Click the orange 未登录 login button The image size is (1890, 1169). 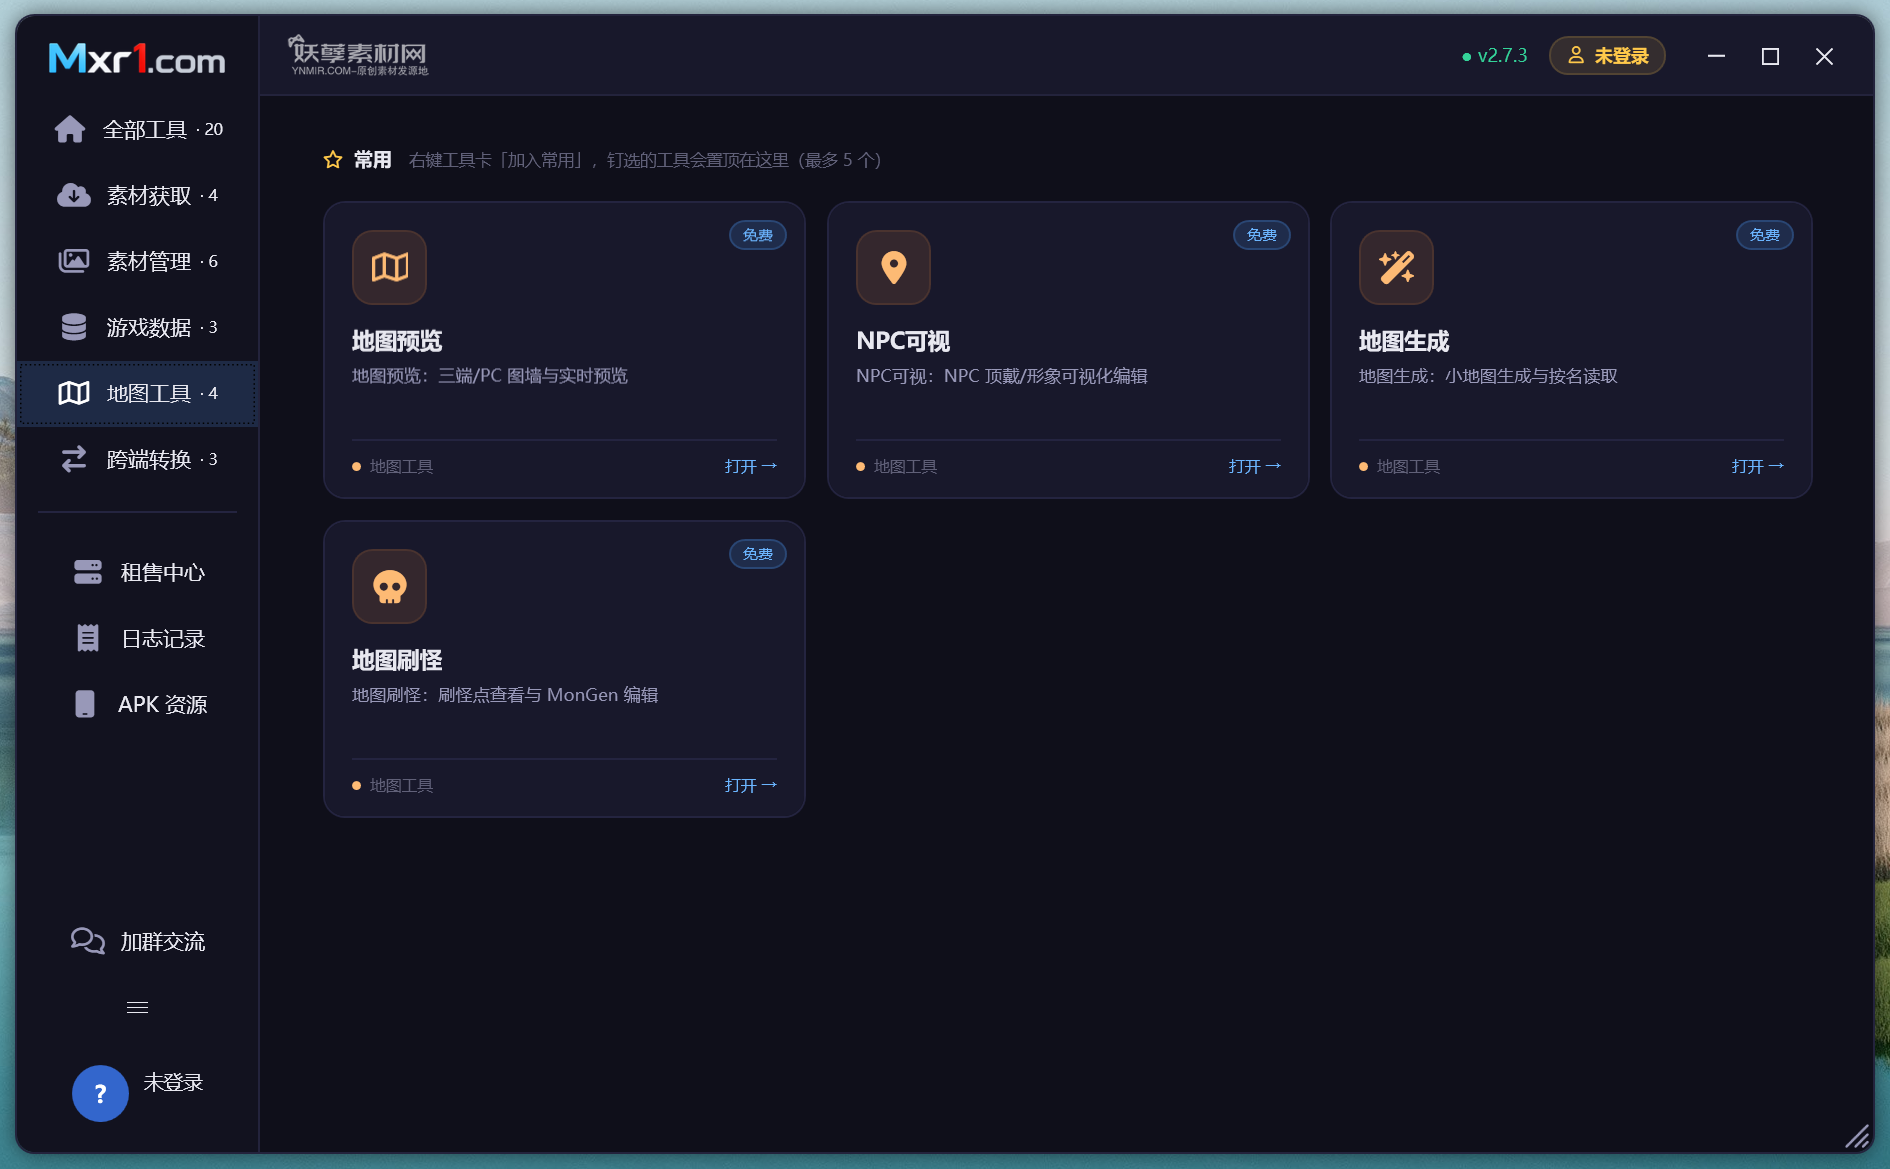click(x=1607, y=56)
